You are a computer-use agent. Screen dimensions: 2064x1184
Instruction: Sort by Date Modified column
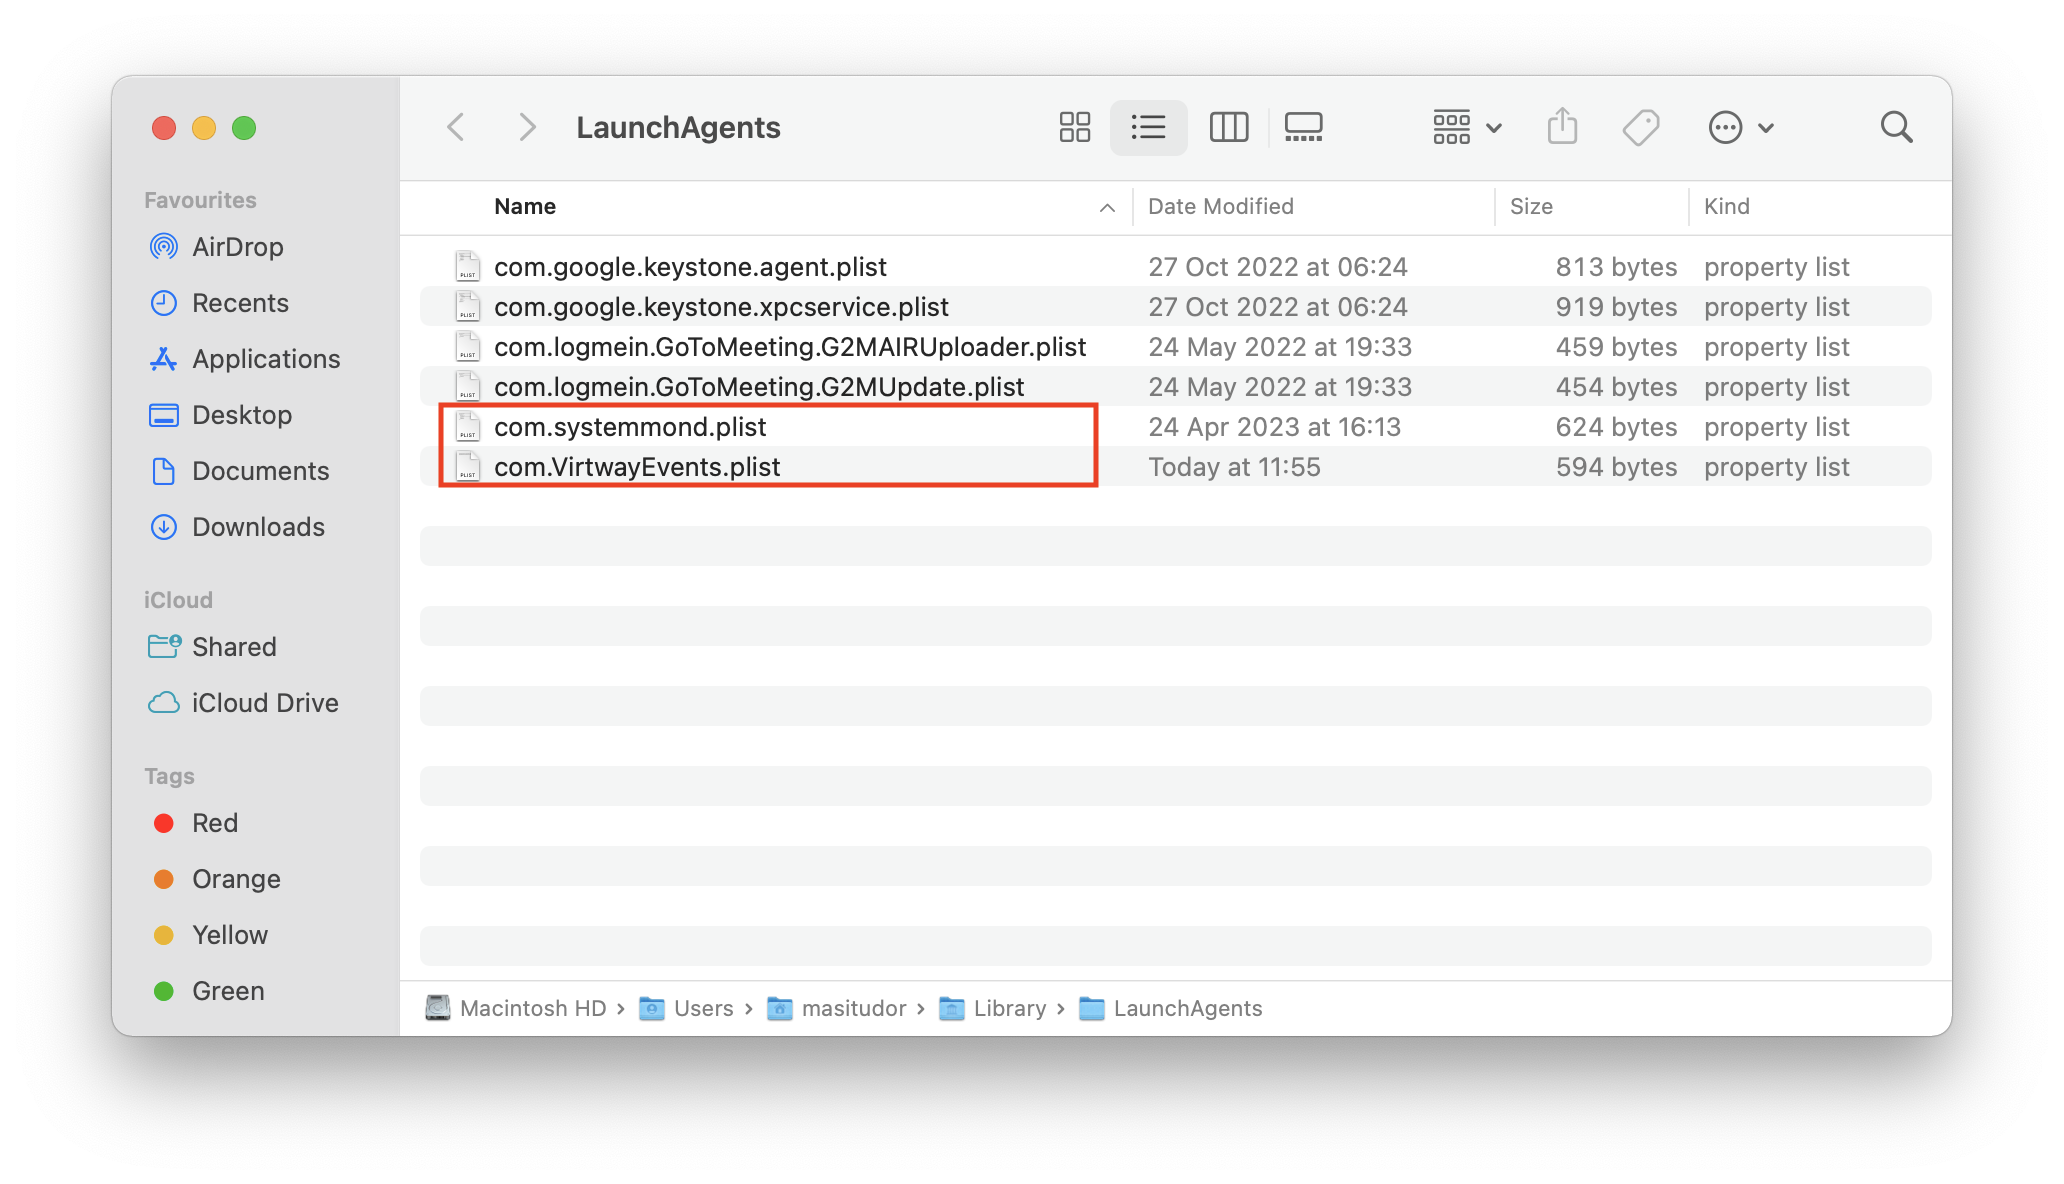point(1220,207)
